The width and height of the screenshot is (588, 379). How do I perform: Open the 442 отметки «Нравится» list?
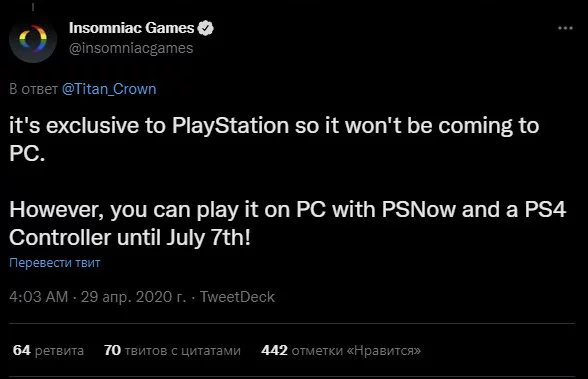point(341,351)
